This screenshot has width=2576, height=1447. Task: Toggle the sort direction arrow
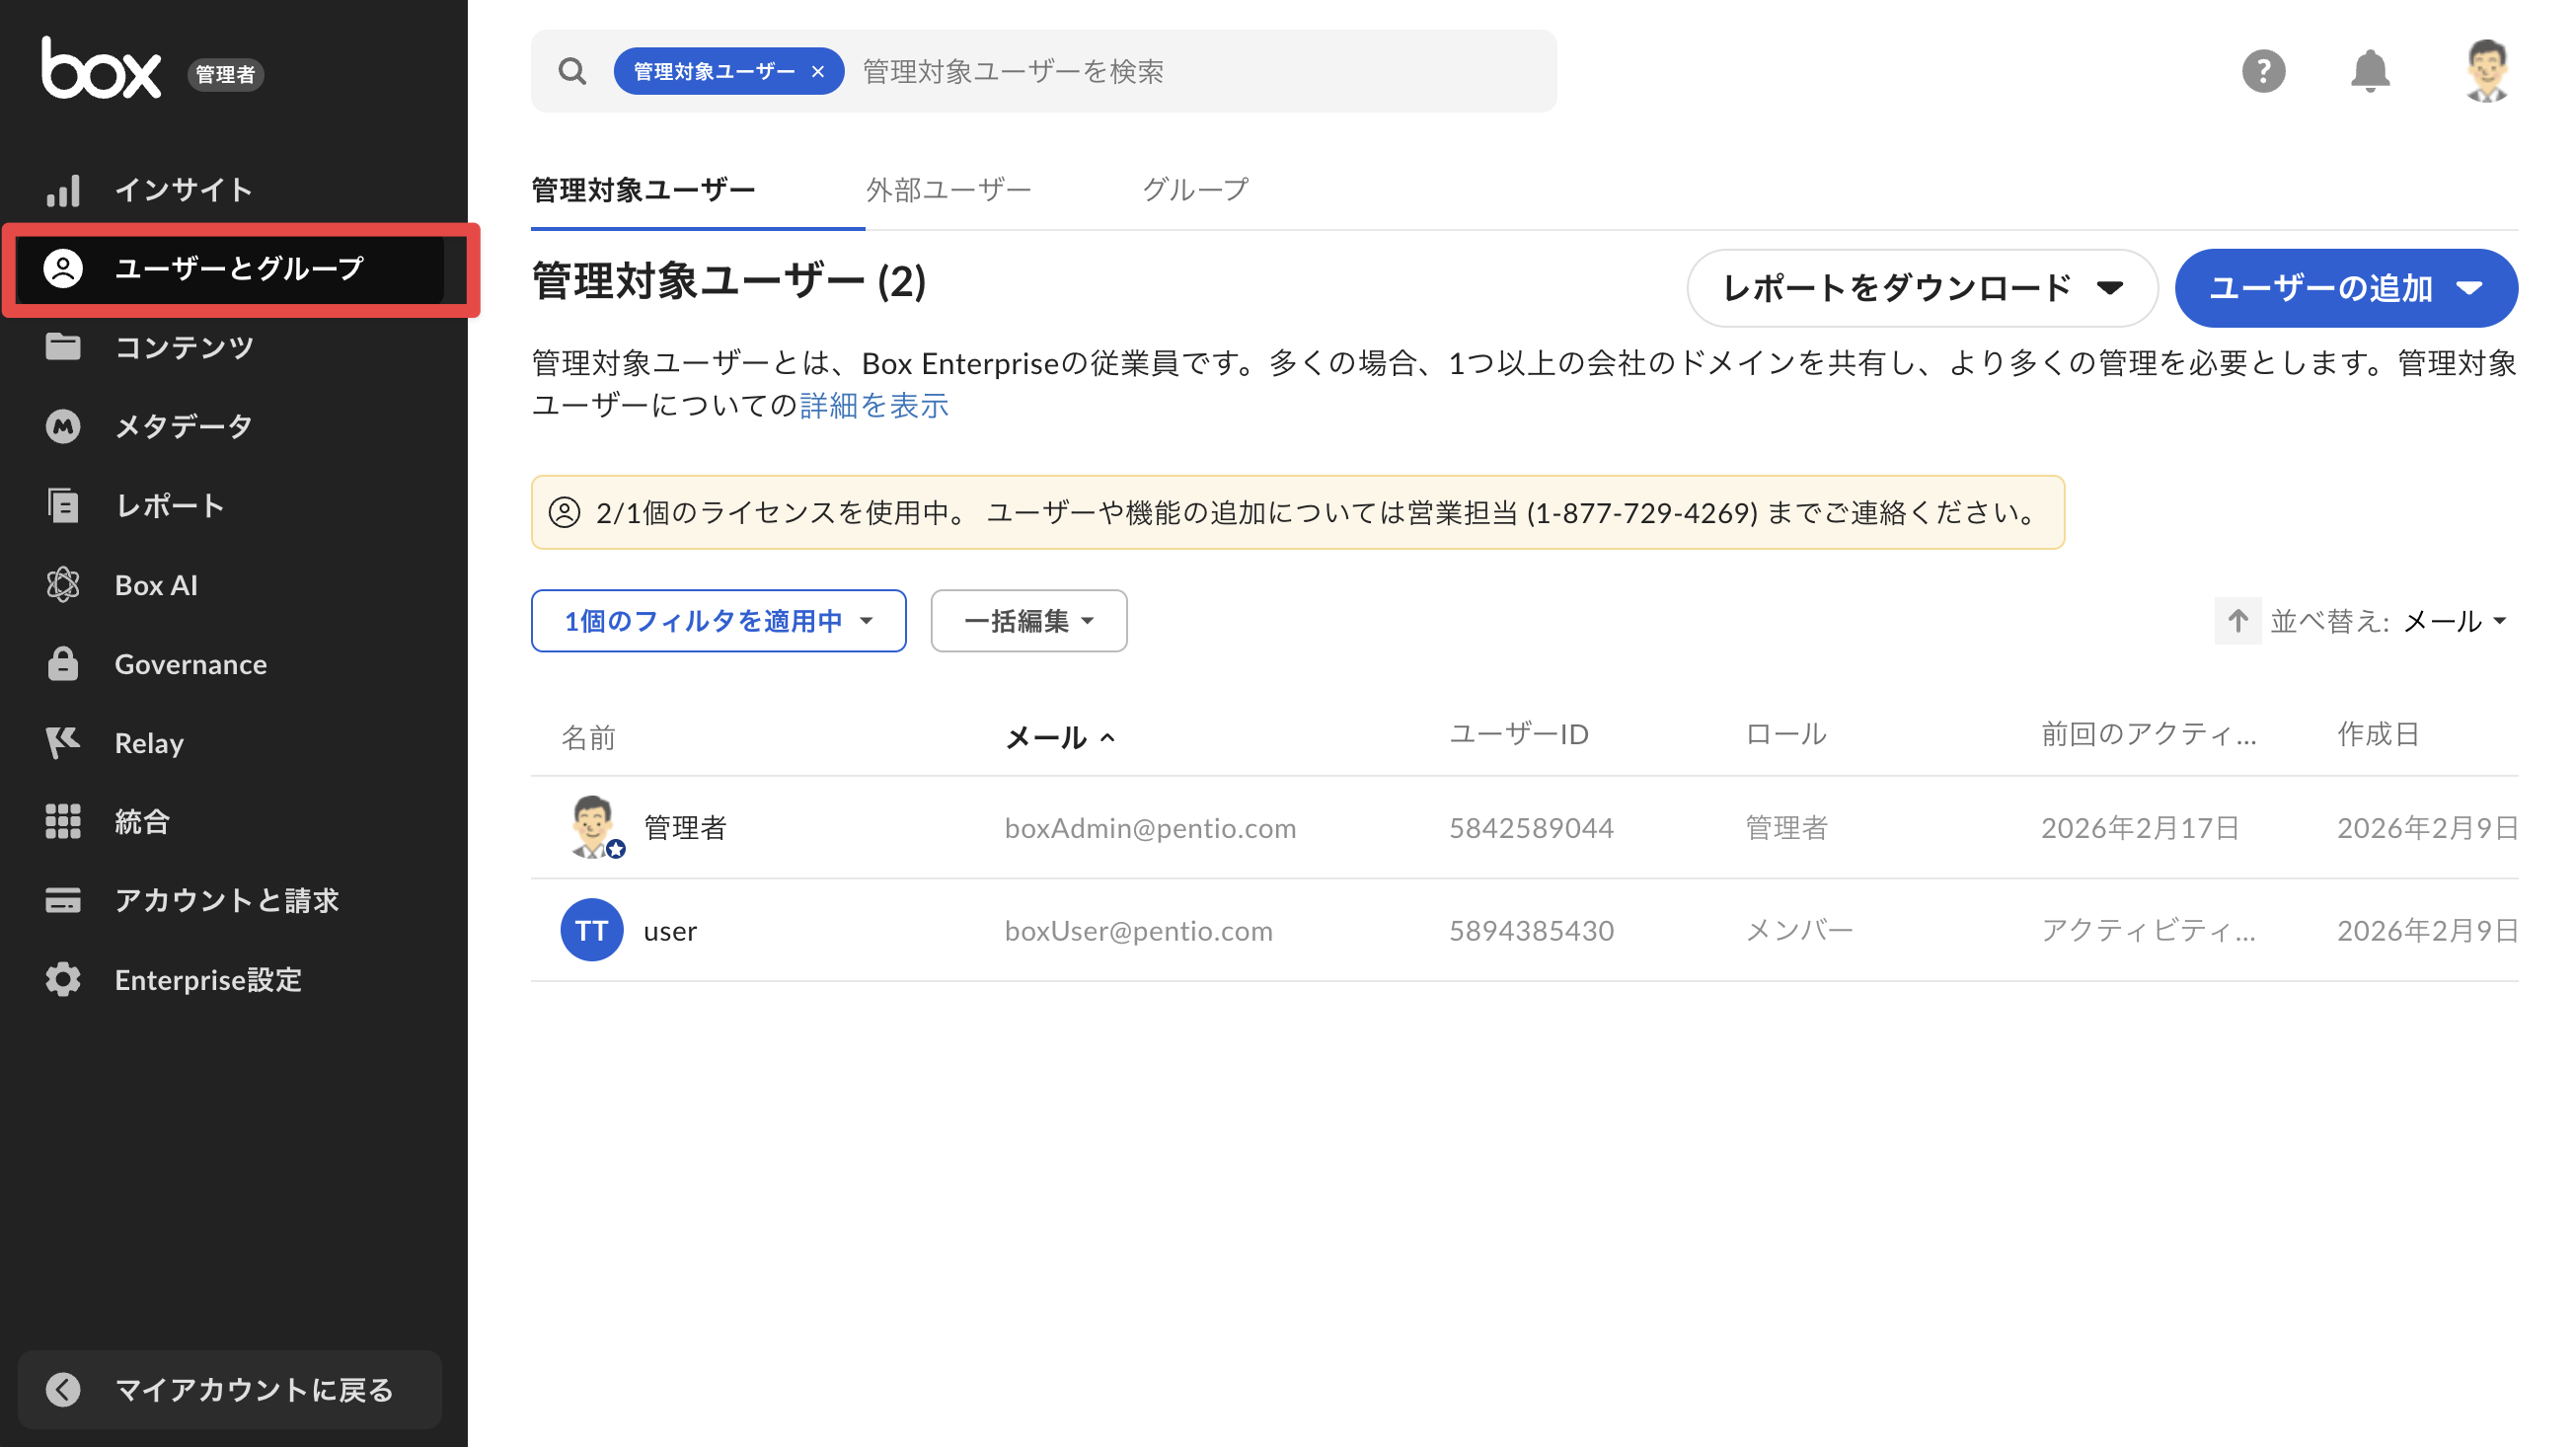[2238, 621]
